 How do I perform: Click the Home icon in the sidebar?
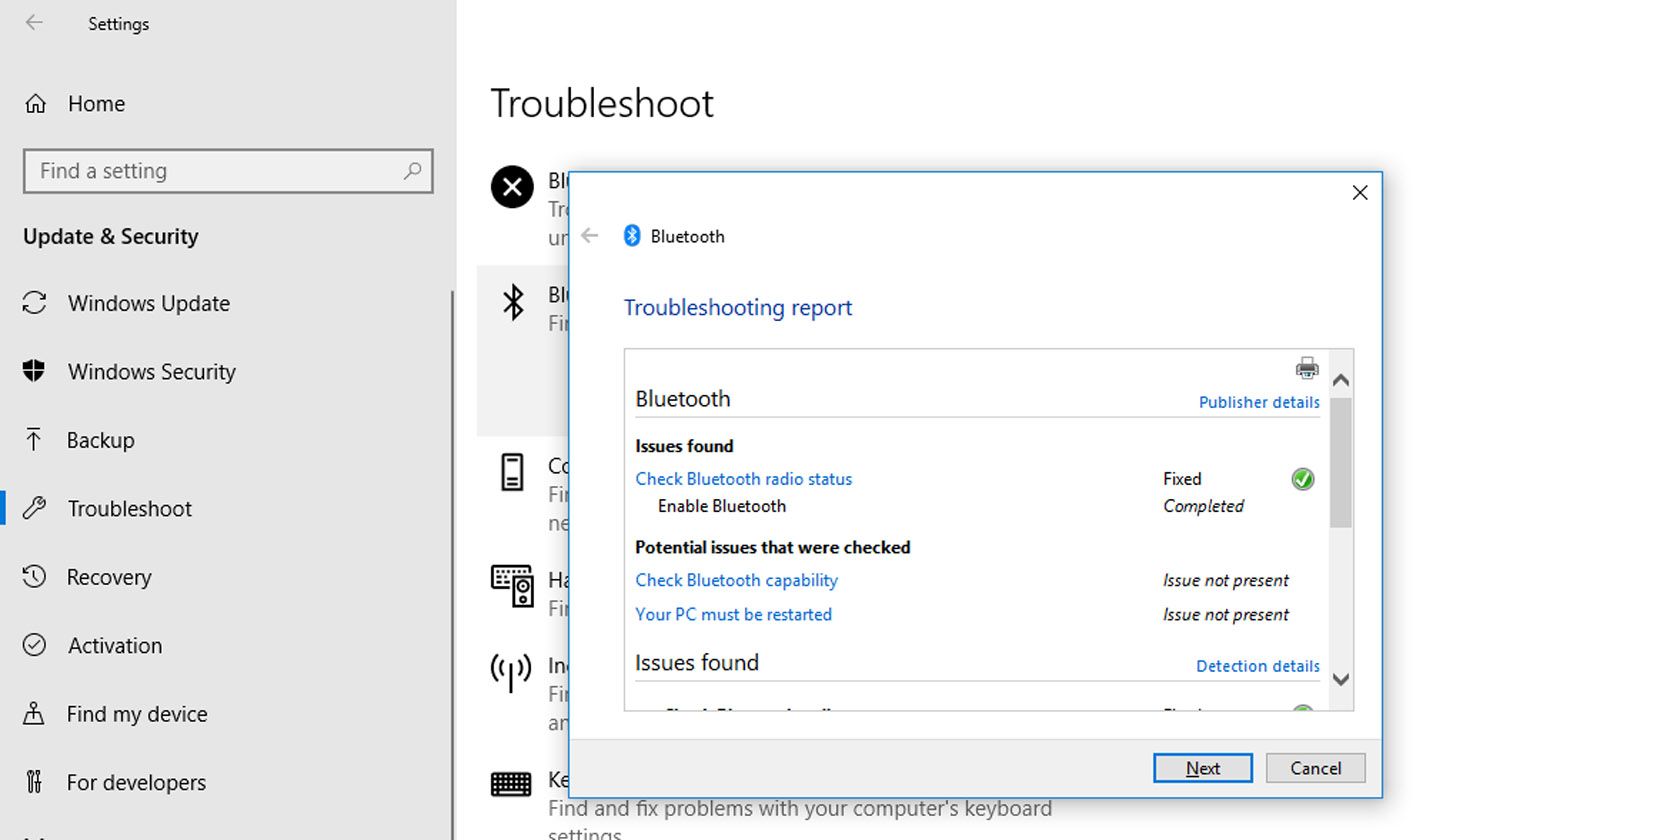pos(36,104)
